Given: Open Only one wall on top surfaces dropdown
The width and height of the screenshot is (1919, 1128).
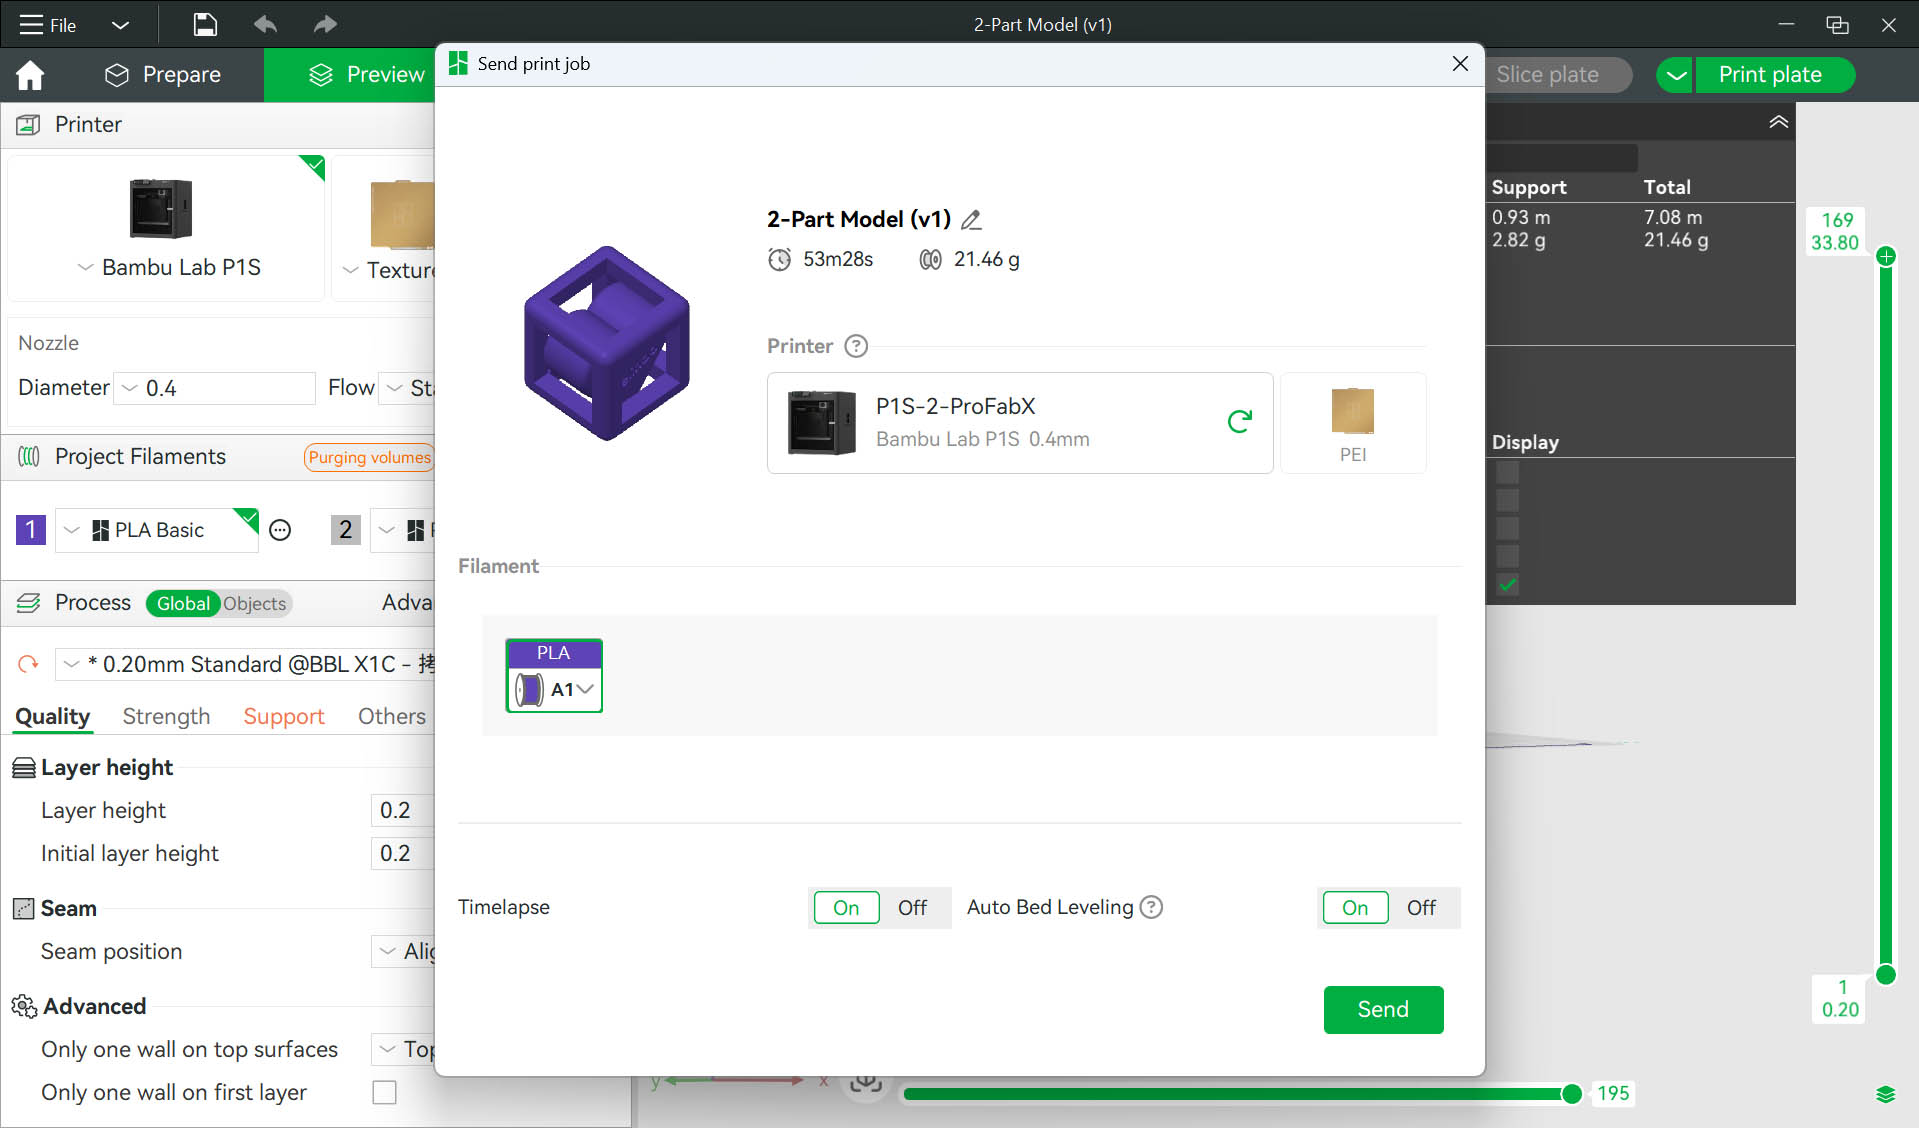Looking at the screenshot, I should tap(403, 1049).
